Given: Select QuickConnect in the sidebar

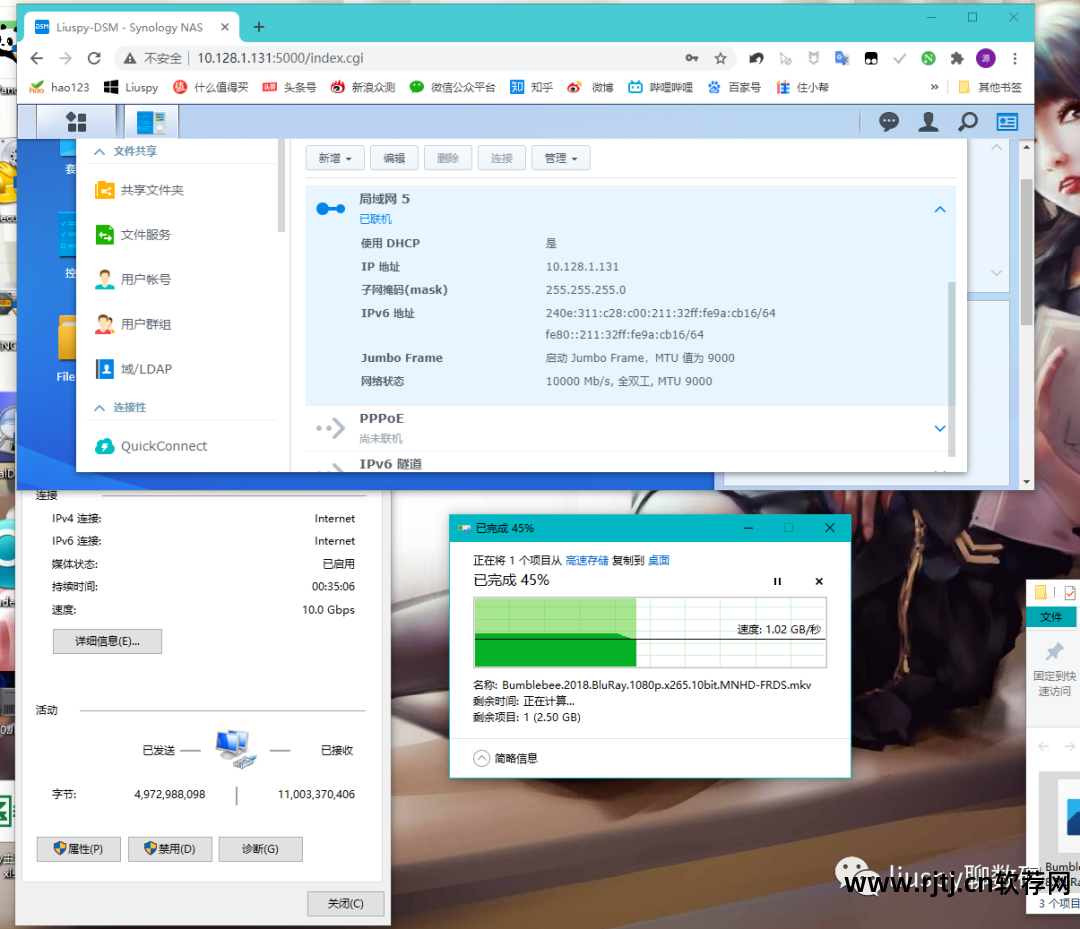Looking at the screenshot, I should [x=164, y=446].
